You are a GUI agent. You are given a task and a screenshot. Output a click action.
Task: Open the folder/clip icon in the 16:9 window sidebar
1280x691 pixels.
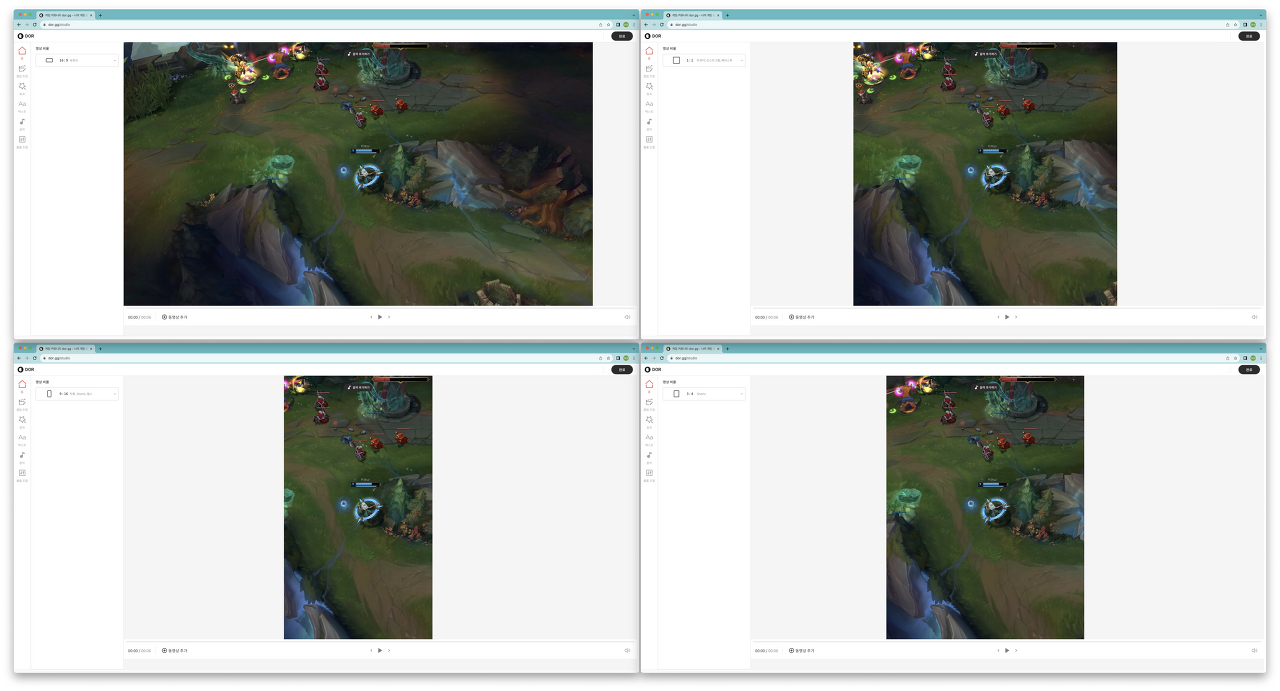click(x=22, y=70)
